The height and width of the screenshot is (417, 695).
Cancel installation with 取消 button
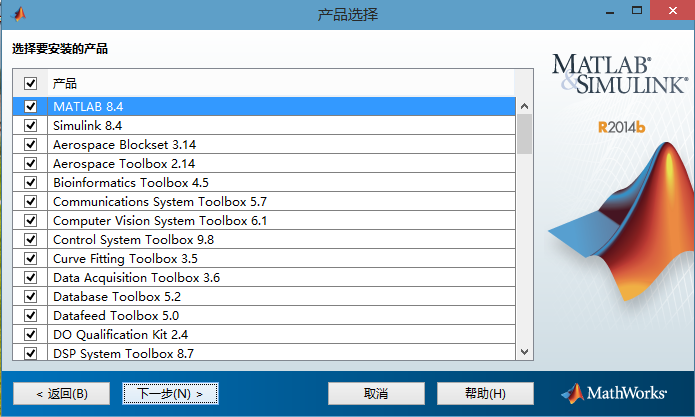[376, 393]
